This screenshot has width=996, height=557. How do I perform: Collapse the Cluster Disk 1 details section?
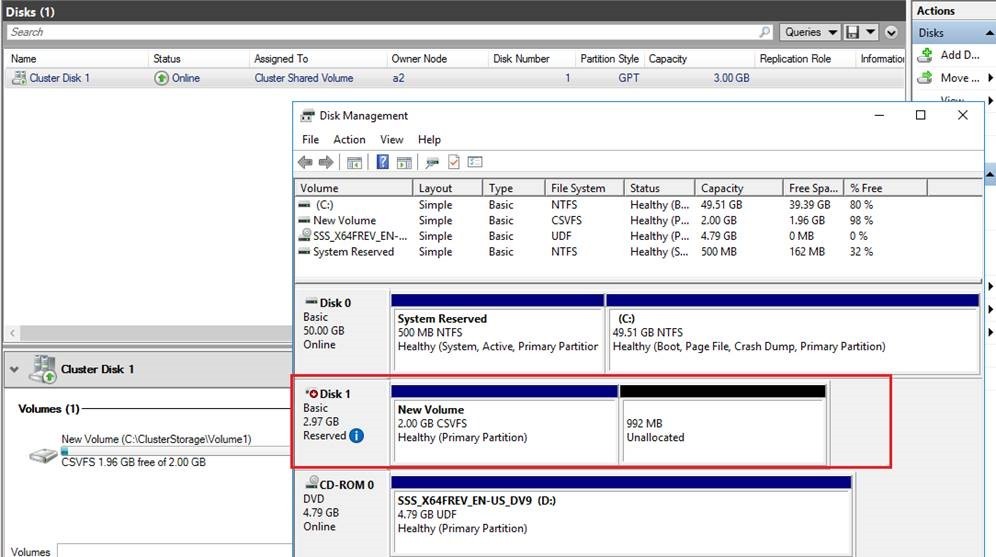click(x=15, y=369)
